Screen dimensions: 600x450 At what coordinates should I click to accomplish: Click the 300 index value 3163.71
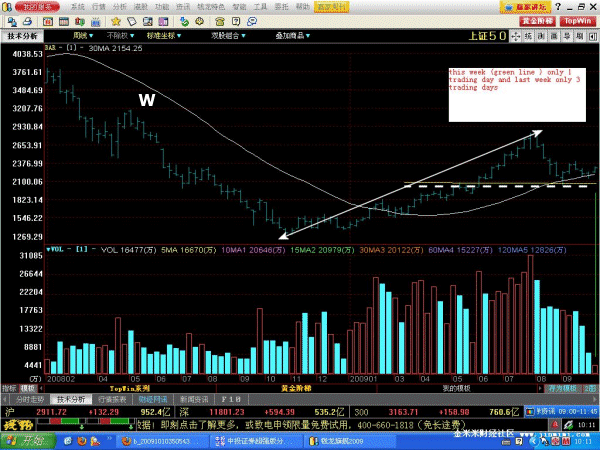tap(403, 412)
